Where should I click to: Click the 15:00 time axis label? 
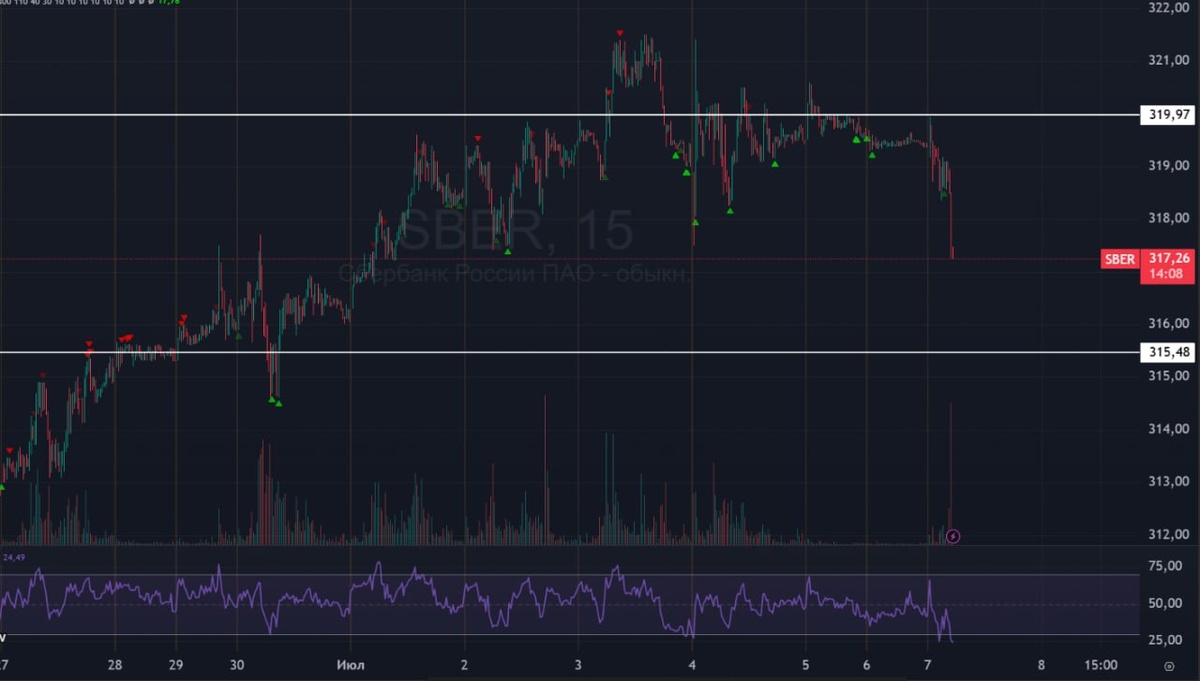click(1100, 665)
